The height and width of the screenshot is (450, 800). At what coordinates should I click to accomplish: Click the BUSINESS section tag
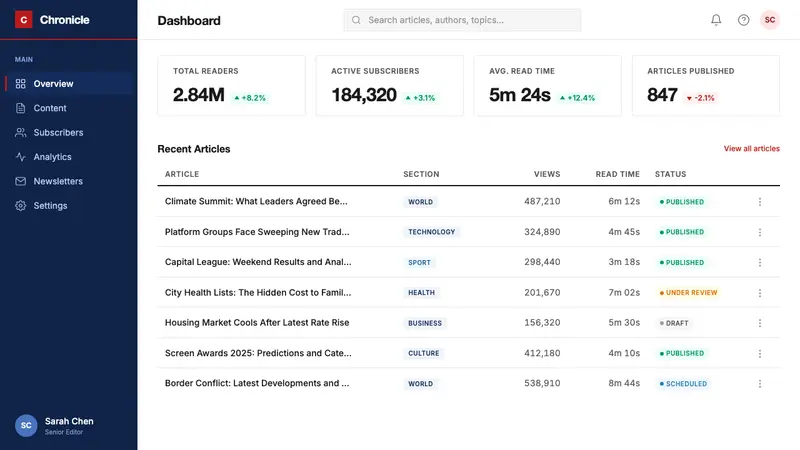(x=425, y=323)
